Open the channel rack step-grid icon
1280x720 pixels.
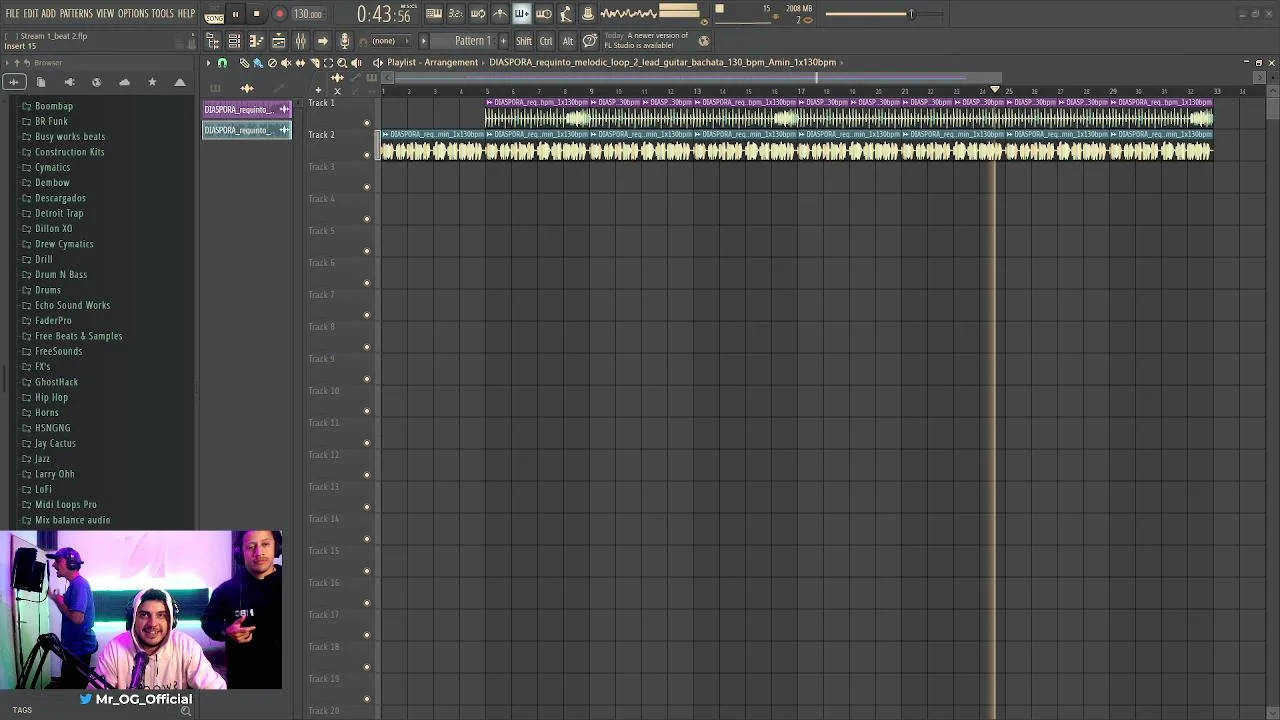pyautogui.click(x=234, y=41)
